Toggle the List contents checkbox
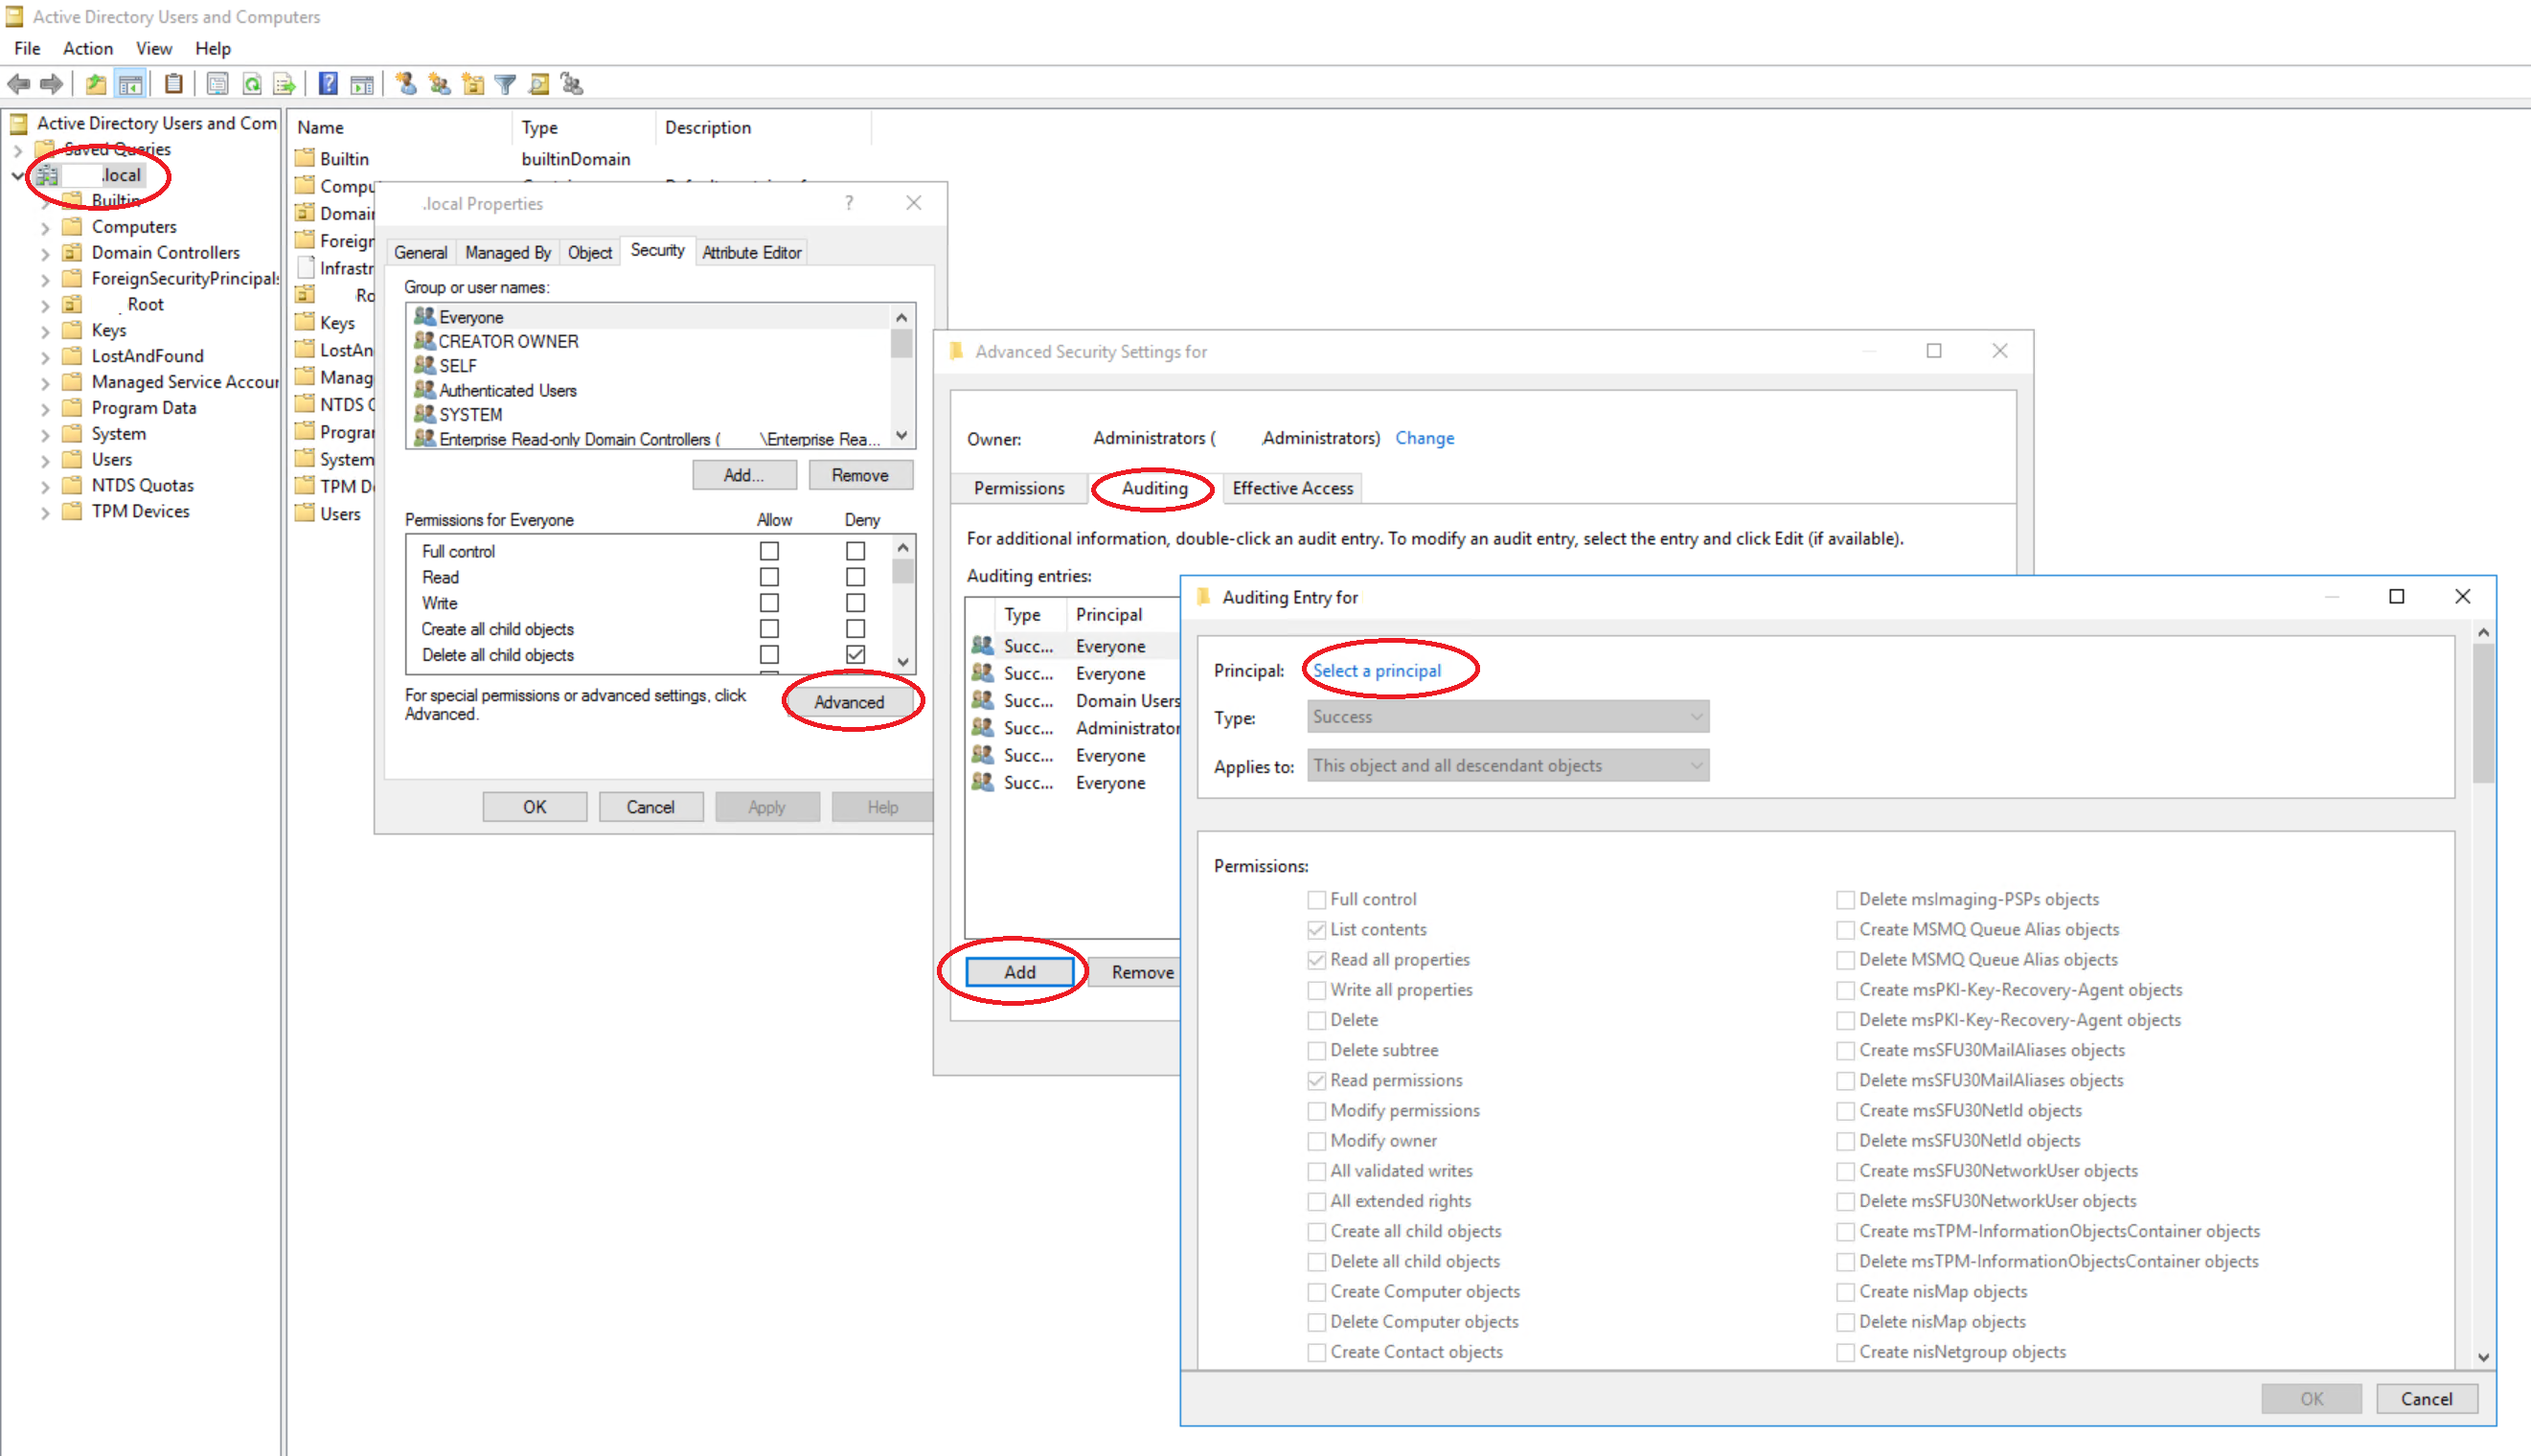Viewport: 2531px width, 1456px height. tap(1317, 929)
